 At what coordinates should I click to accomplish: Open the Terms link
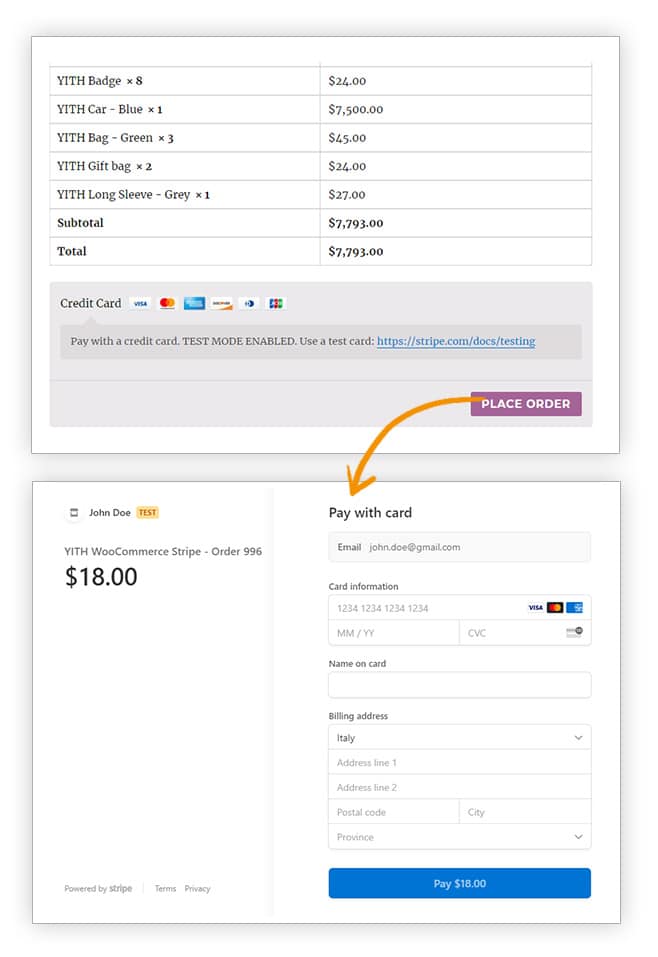(165, 889)
